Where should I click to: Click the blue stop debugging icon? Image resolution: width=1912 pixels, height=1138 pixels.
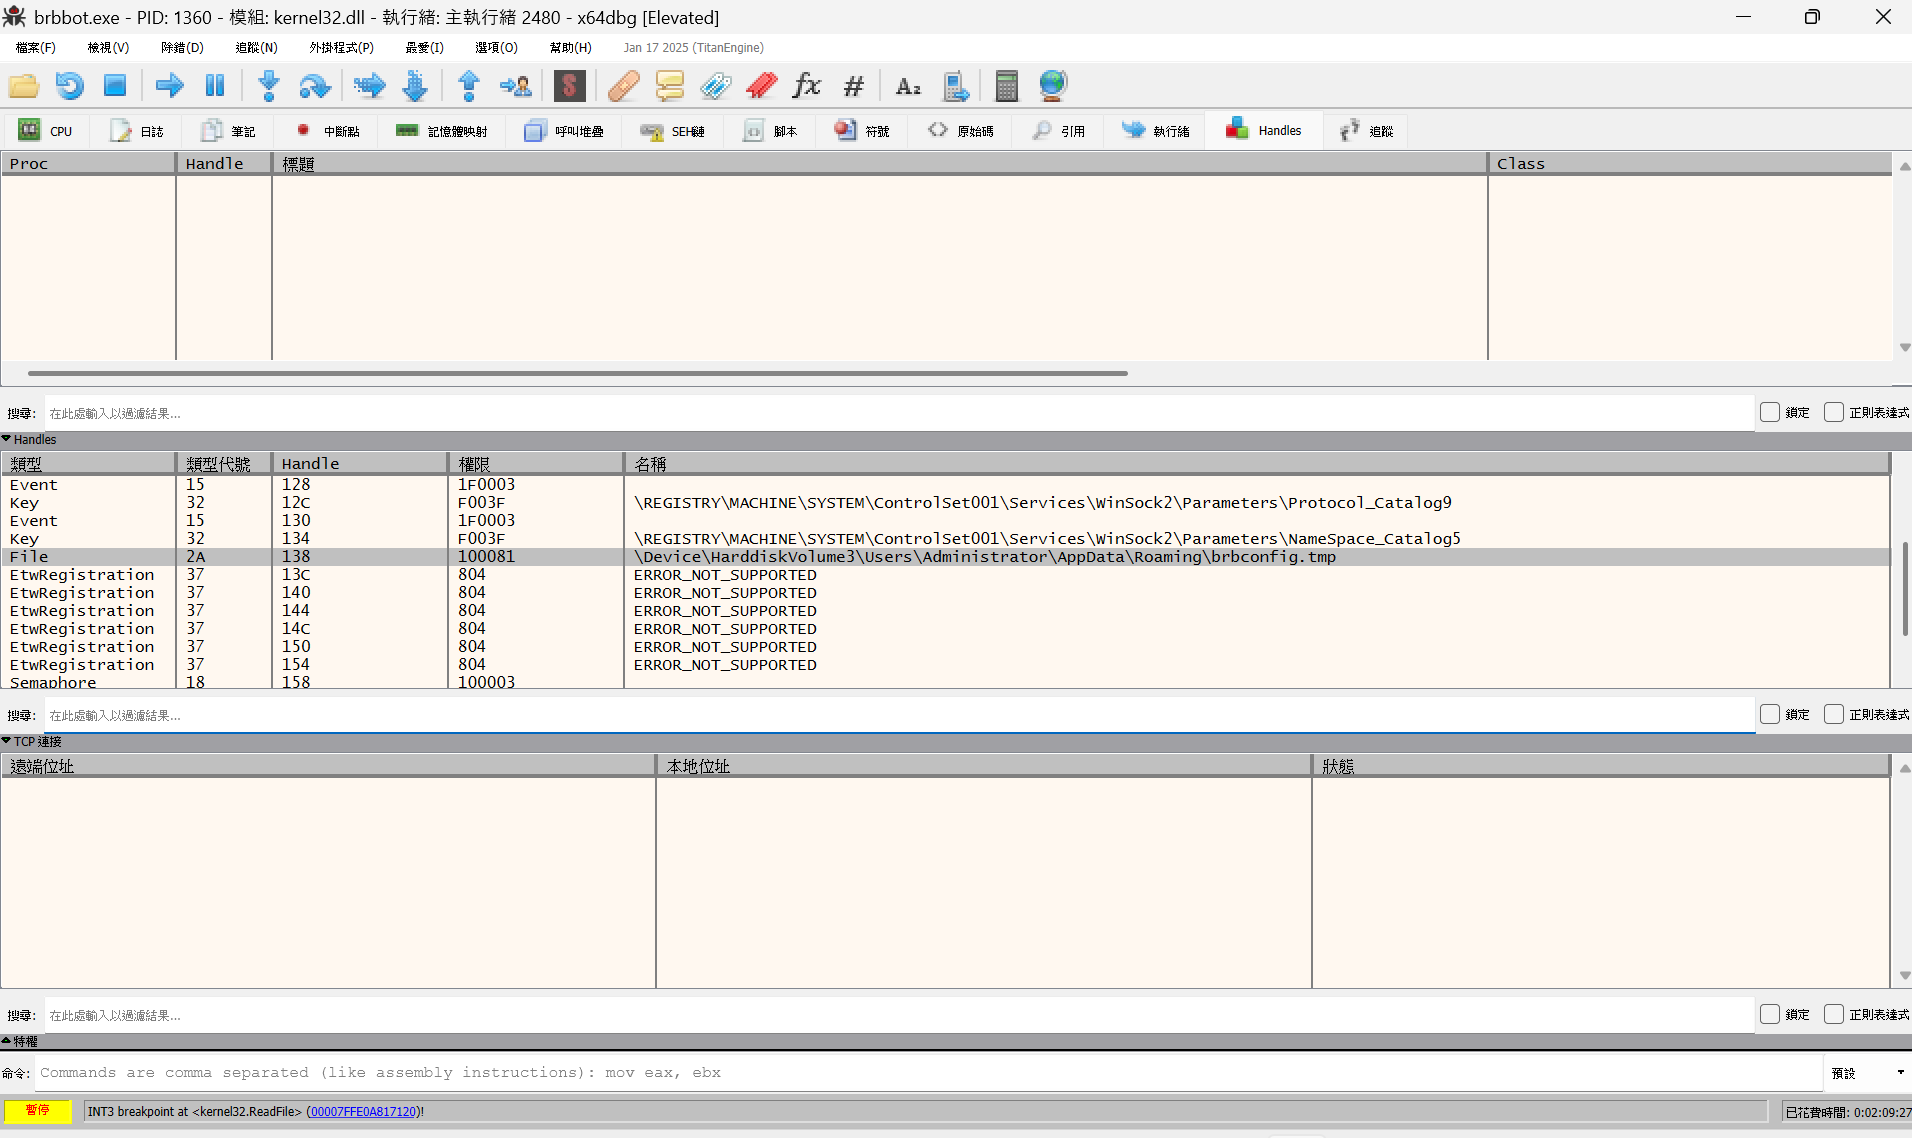(115, 86)
